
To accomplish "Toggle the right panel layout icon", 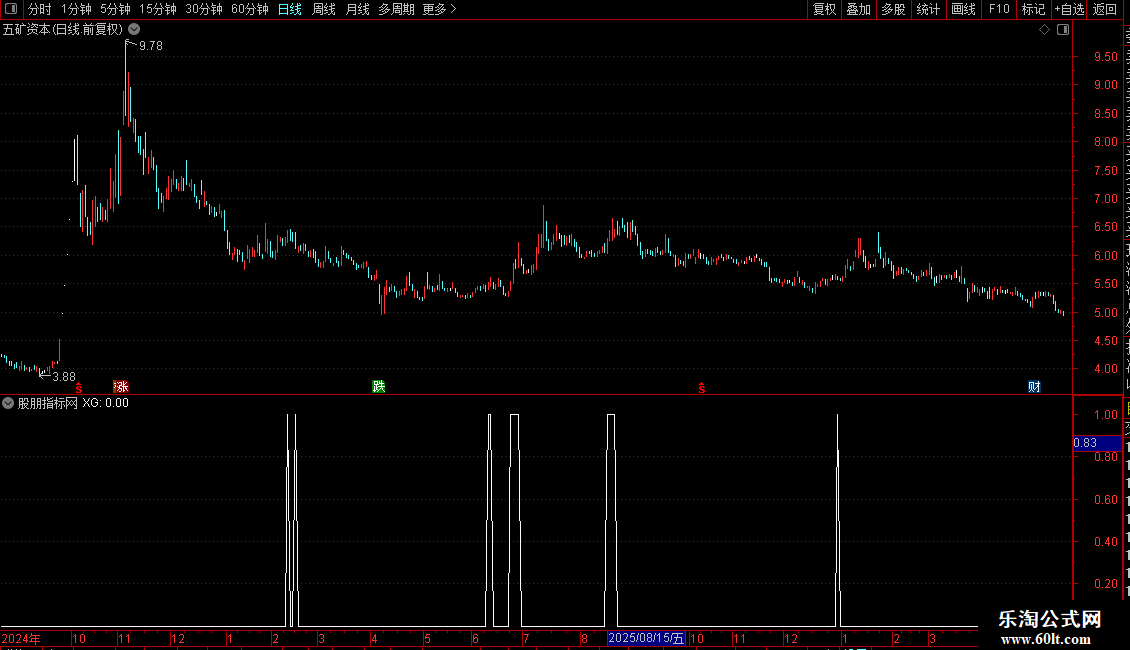I will 1063,30.
